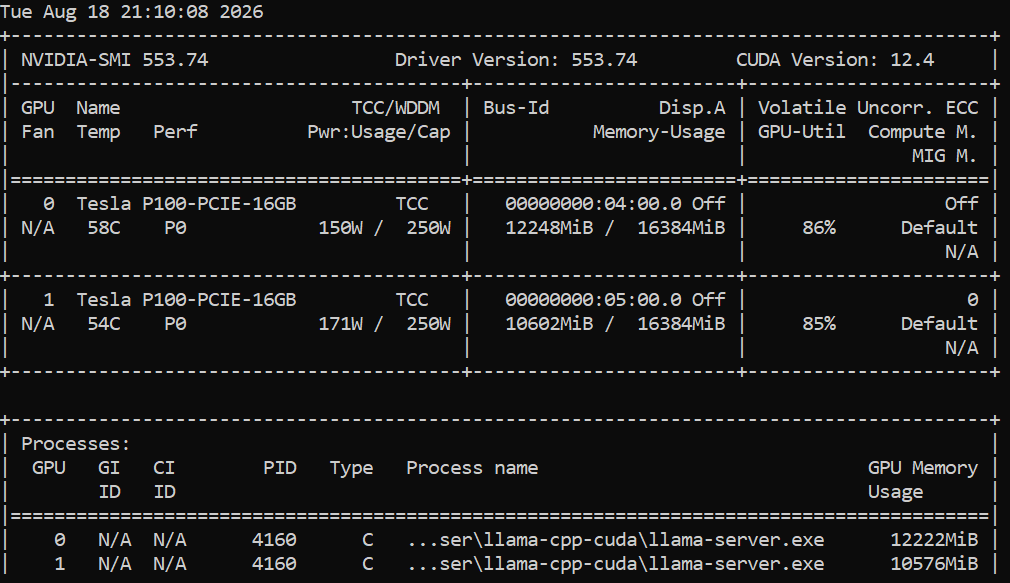
Task: Click memory used value '10602MiB'
Action: 549,324
